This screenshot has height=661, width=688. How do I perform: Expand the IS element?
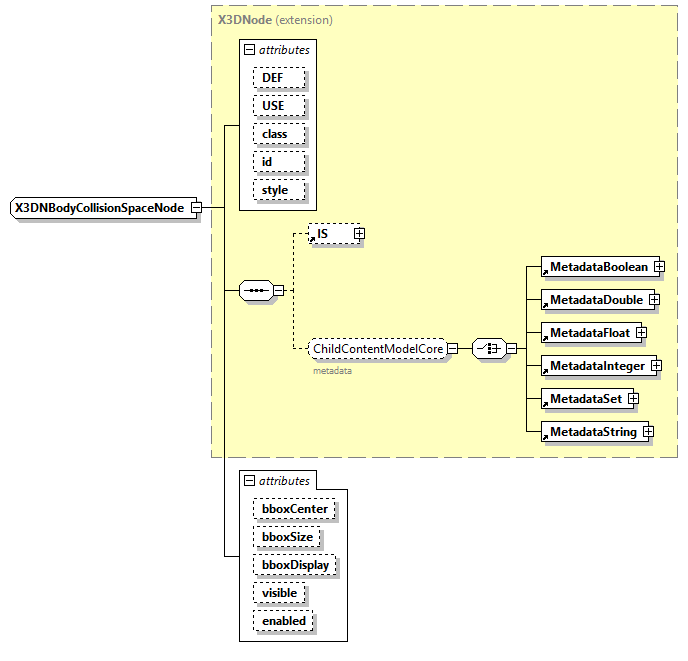pyautogui.click(x=359, y=234)
